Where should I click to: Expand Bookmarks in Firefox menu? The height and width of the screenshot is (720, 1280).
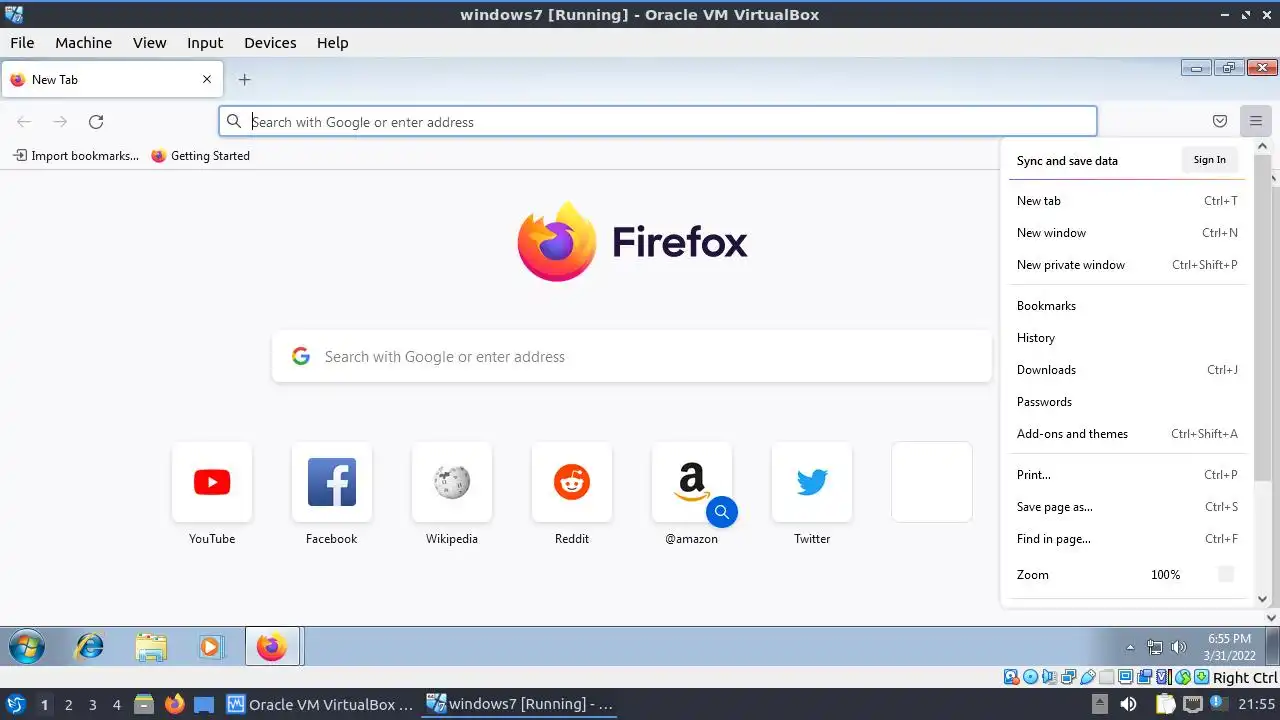pyautogui.click(x=1127, y=306)
